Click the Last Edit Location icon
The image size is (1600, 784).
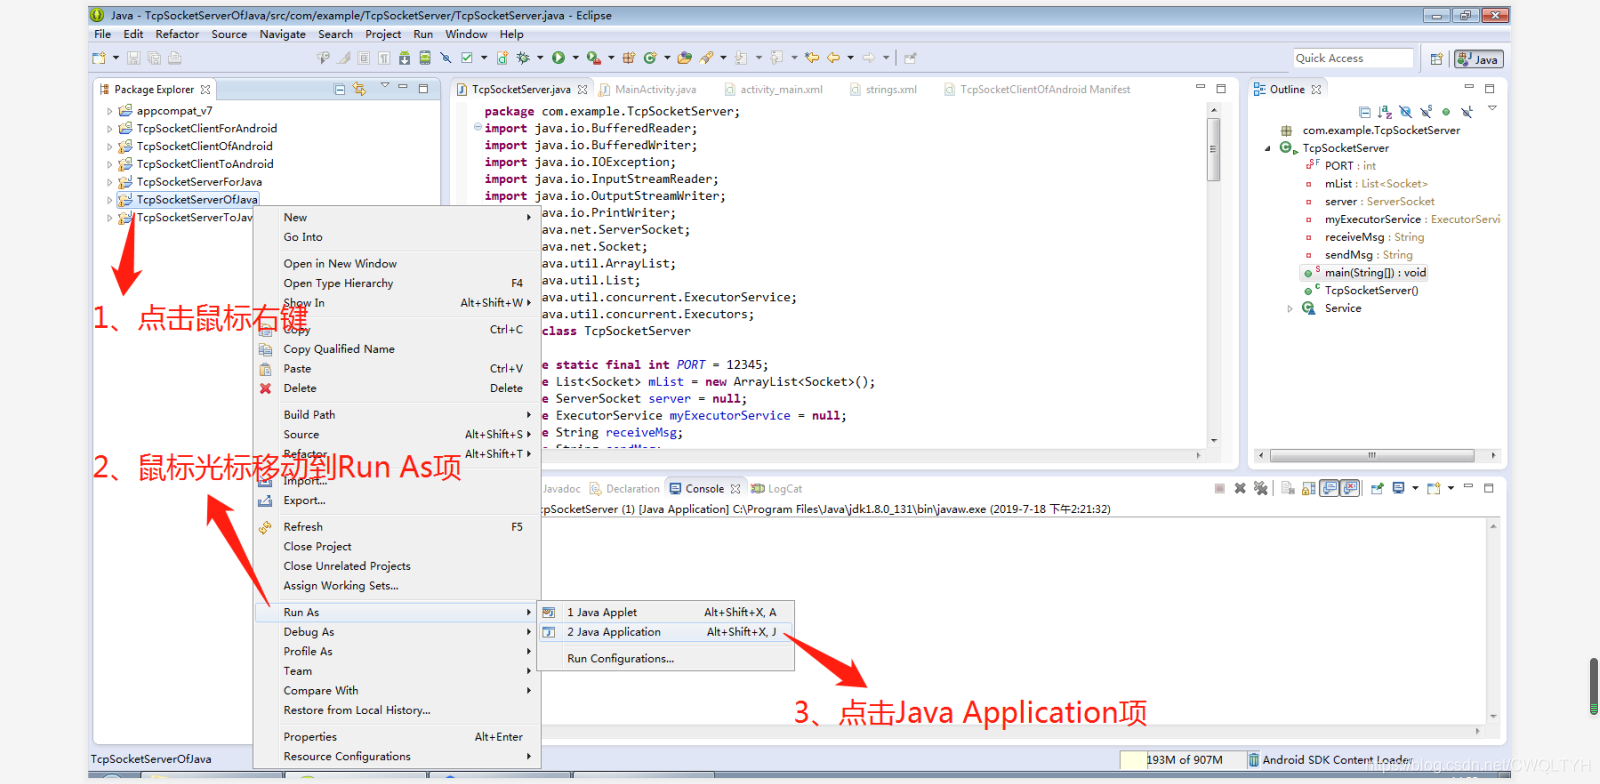pos(812,58)
